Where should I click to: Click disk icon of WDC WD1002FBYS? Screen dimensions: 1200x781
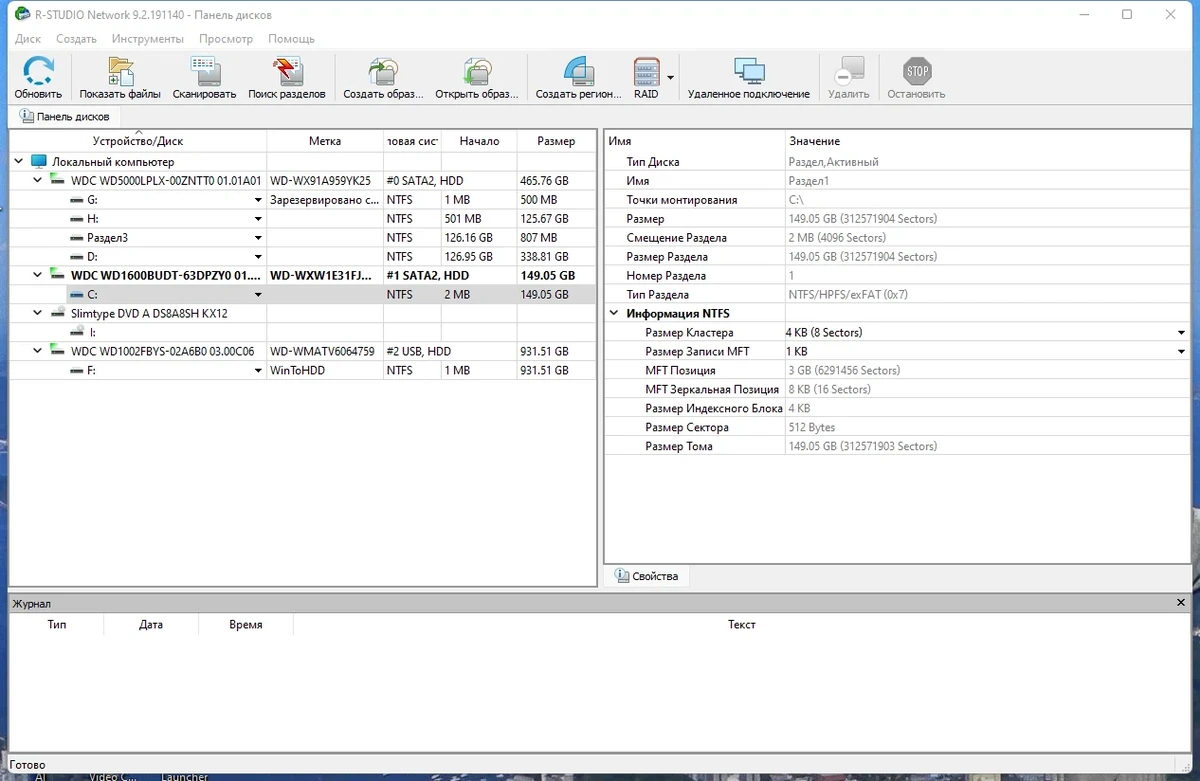58,351
